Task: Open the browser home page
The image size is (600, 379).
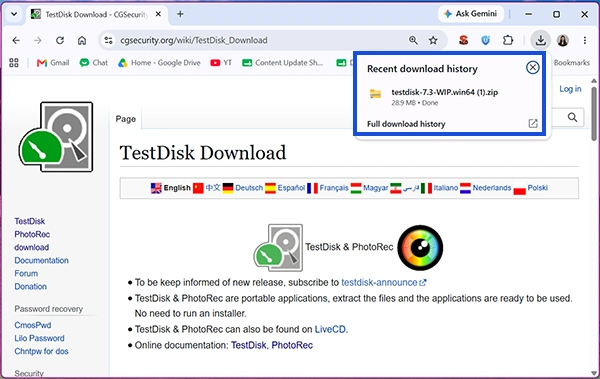Action: coord(82,40)
